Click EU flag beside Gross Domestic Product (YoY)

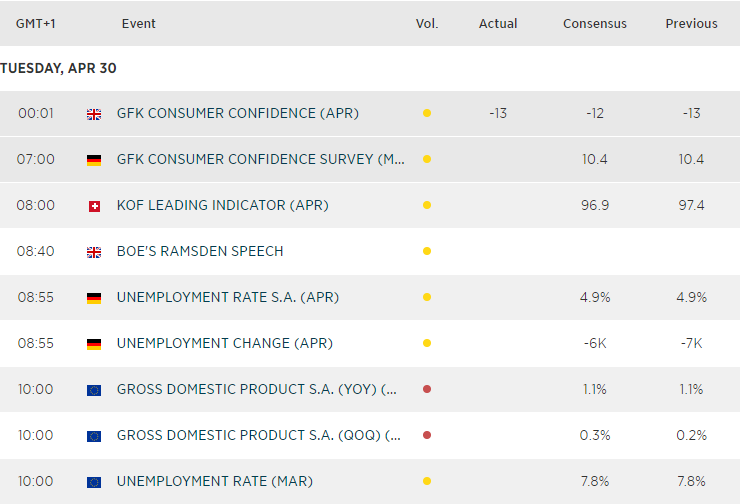click(x=94, y=390)
